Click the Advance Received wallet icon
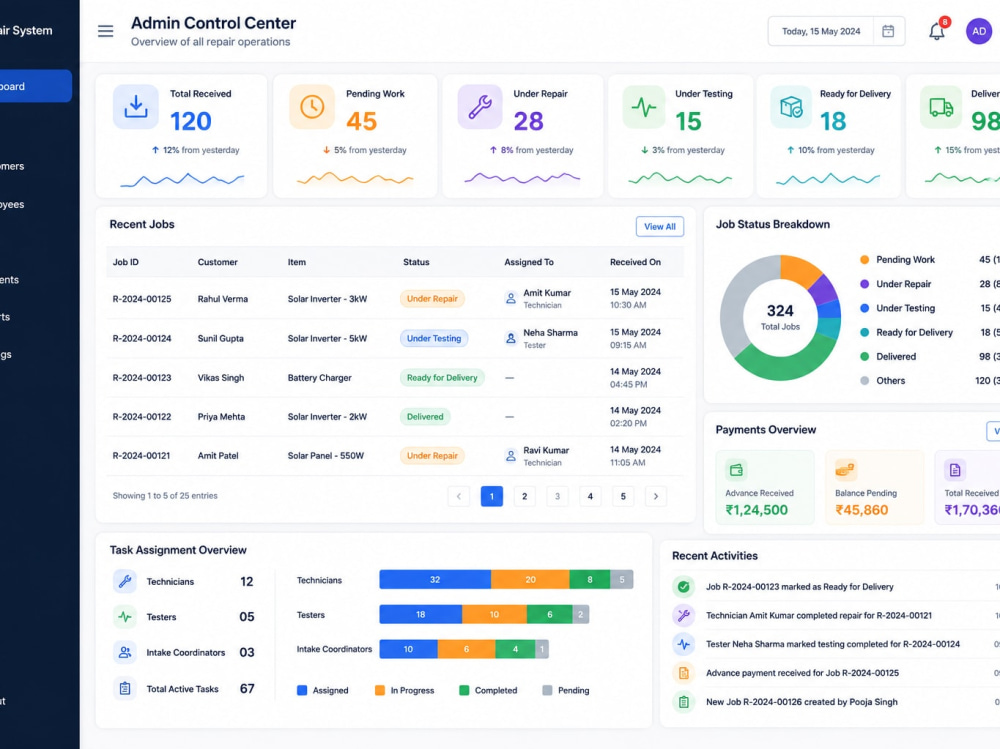This screenshot has width=1000, height=749. (736, 470)
